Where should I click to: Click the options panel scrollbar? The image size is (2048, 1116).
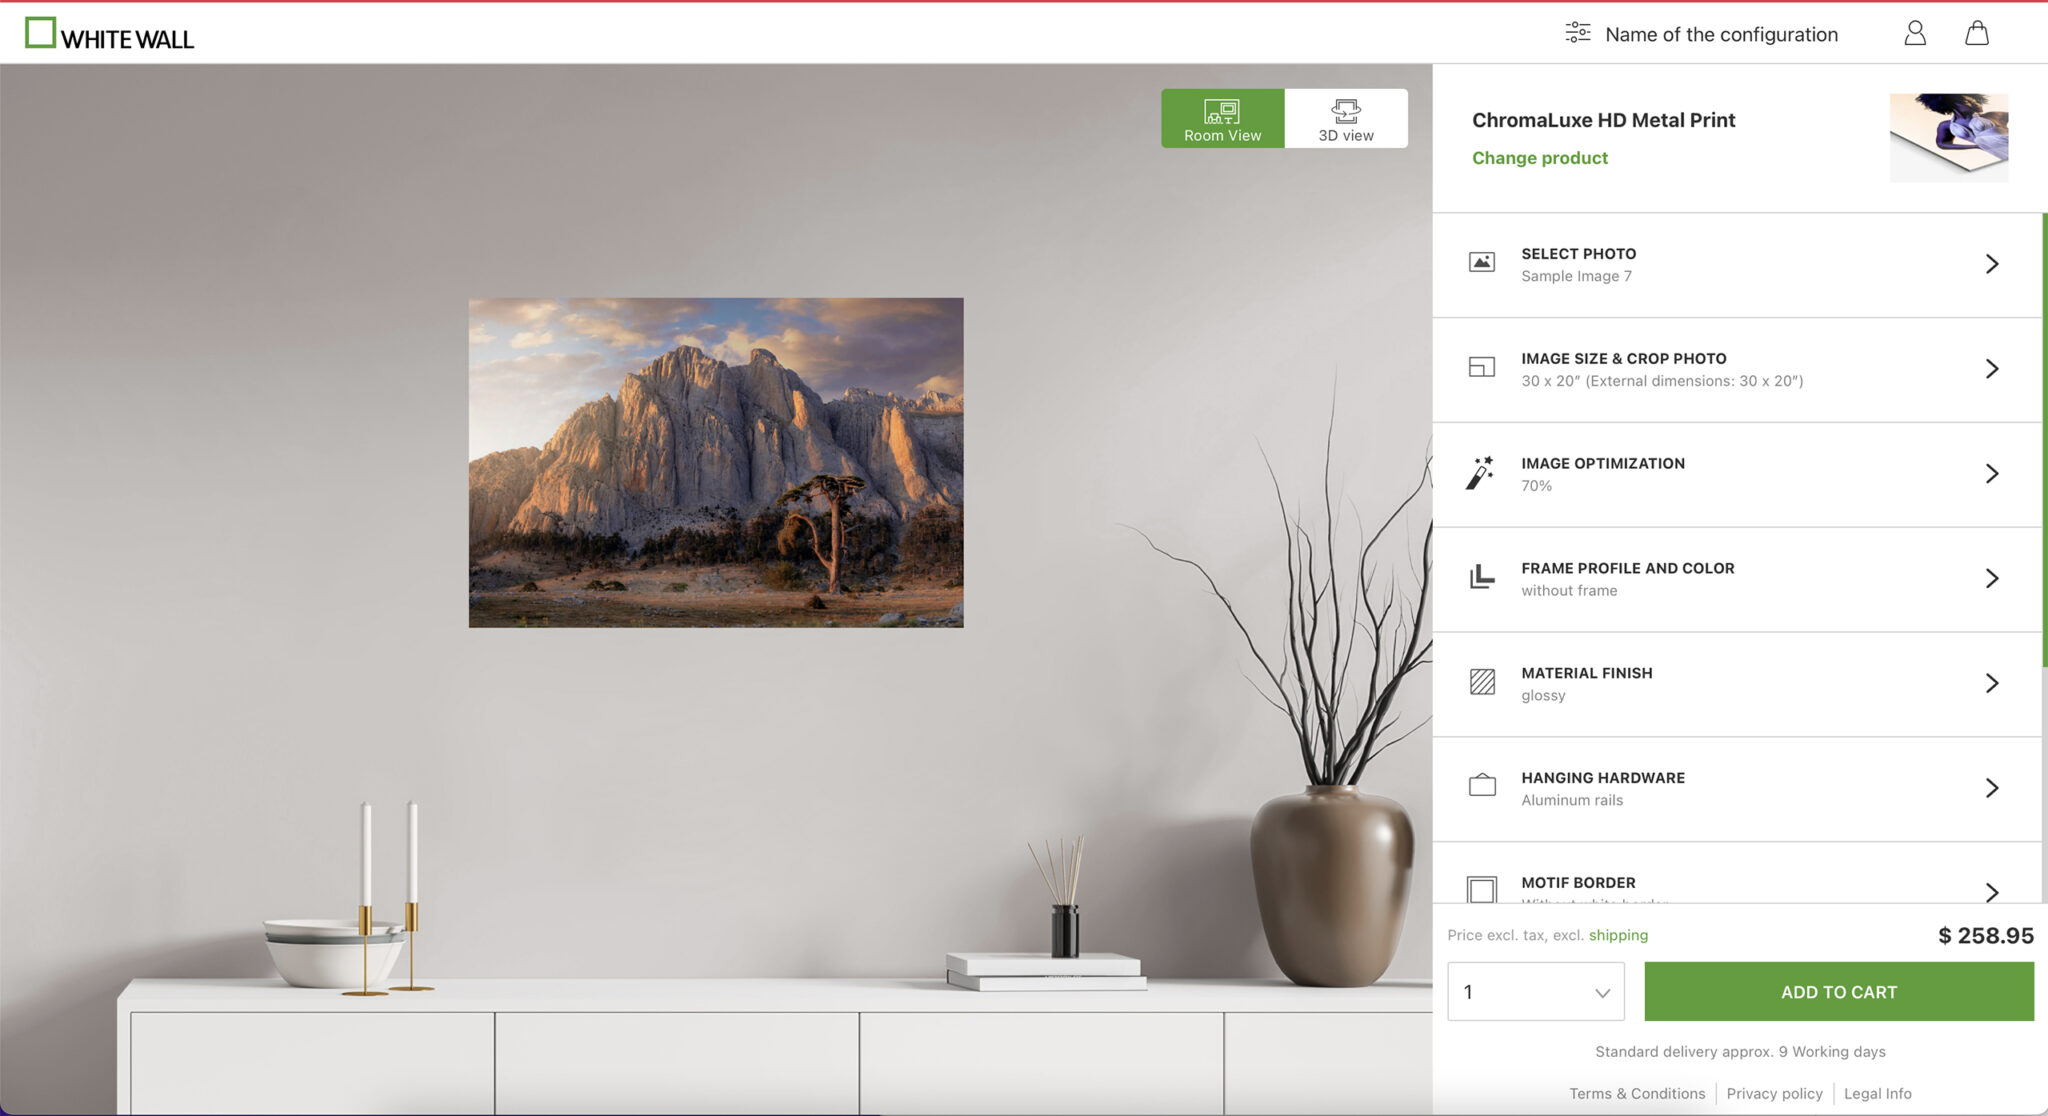(2044, 440)
